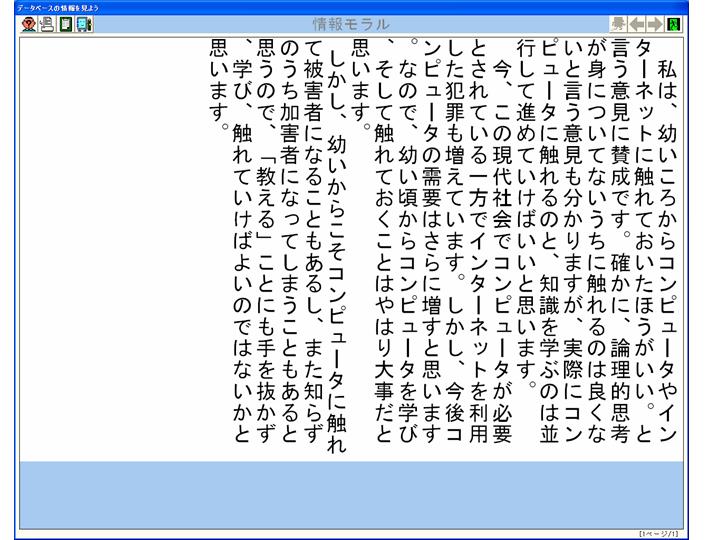Click the 情報モラル heading text

pos(351,24)
